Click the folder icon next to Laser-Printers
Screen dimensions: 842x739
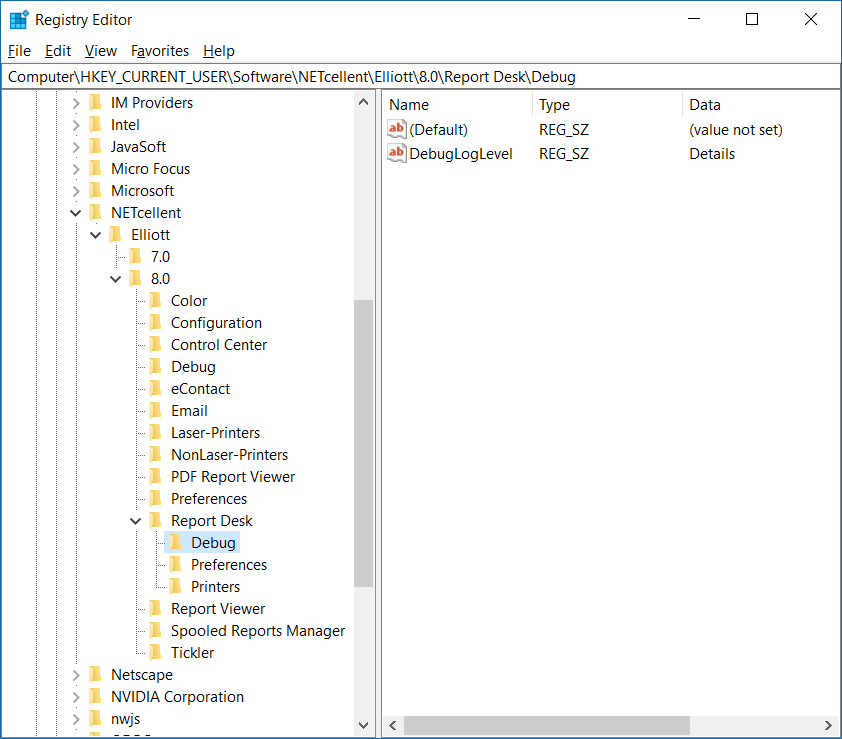[156, 432]
